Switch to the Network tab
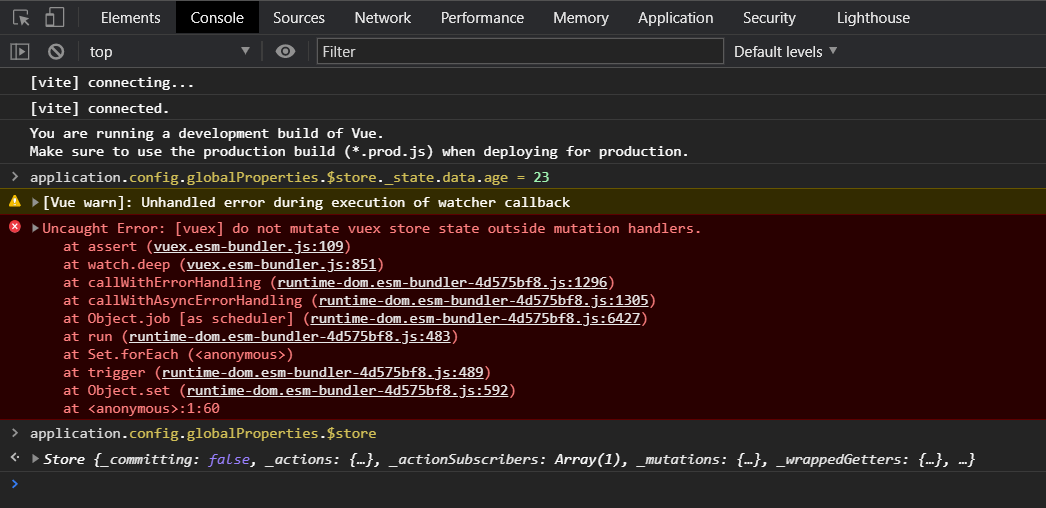 (382, 18)
